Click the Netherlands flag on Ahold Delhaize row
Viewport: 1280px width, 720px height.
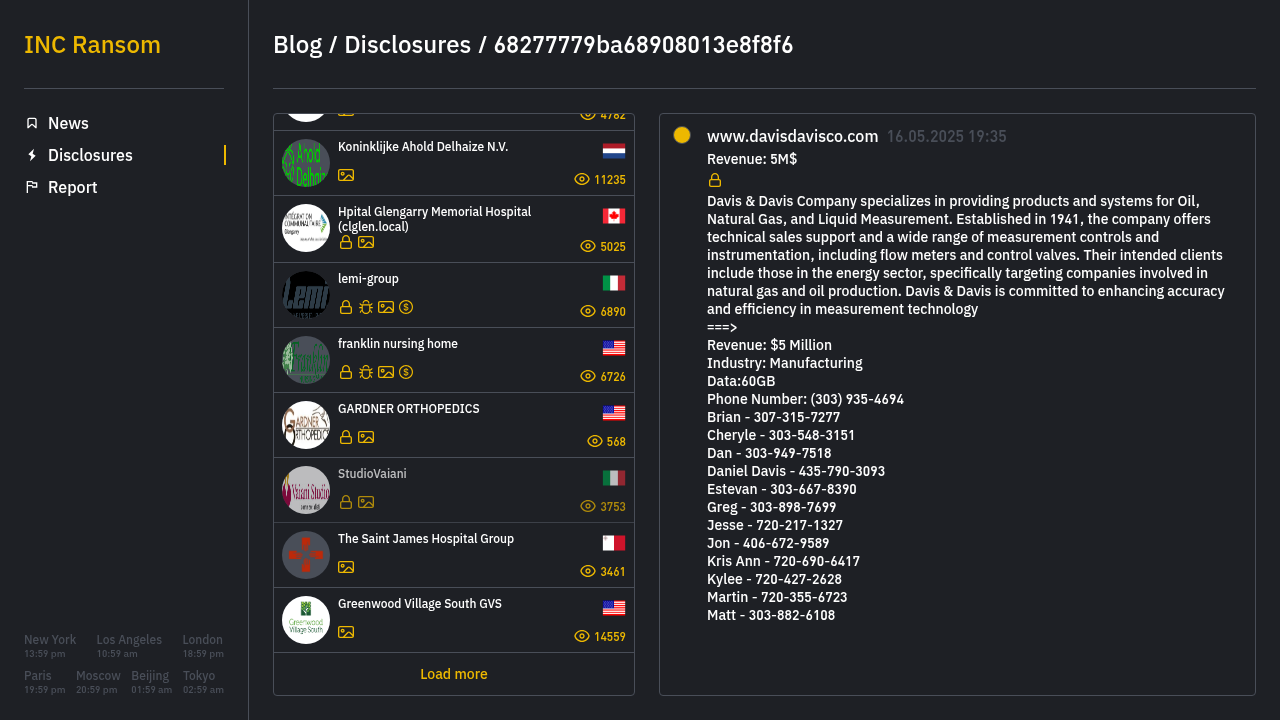tap(614, 151)
